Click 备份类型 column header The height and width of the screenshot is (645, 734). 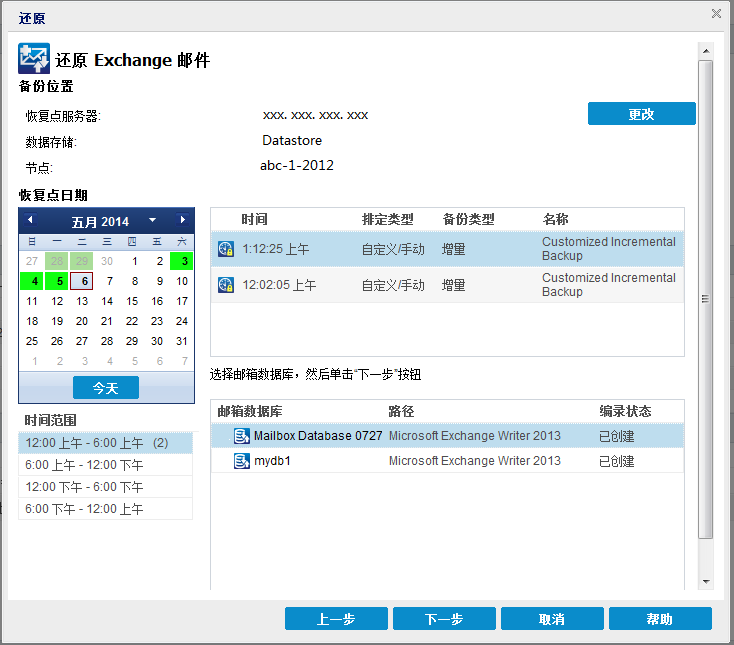click(469, 219)
